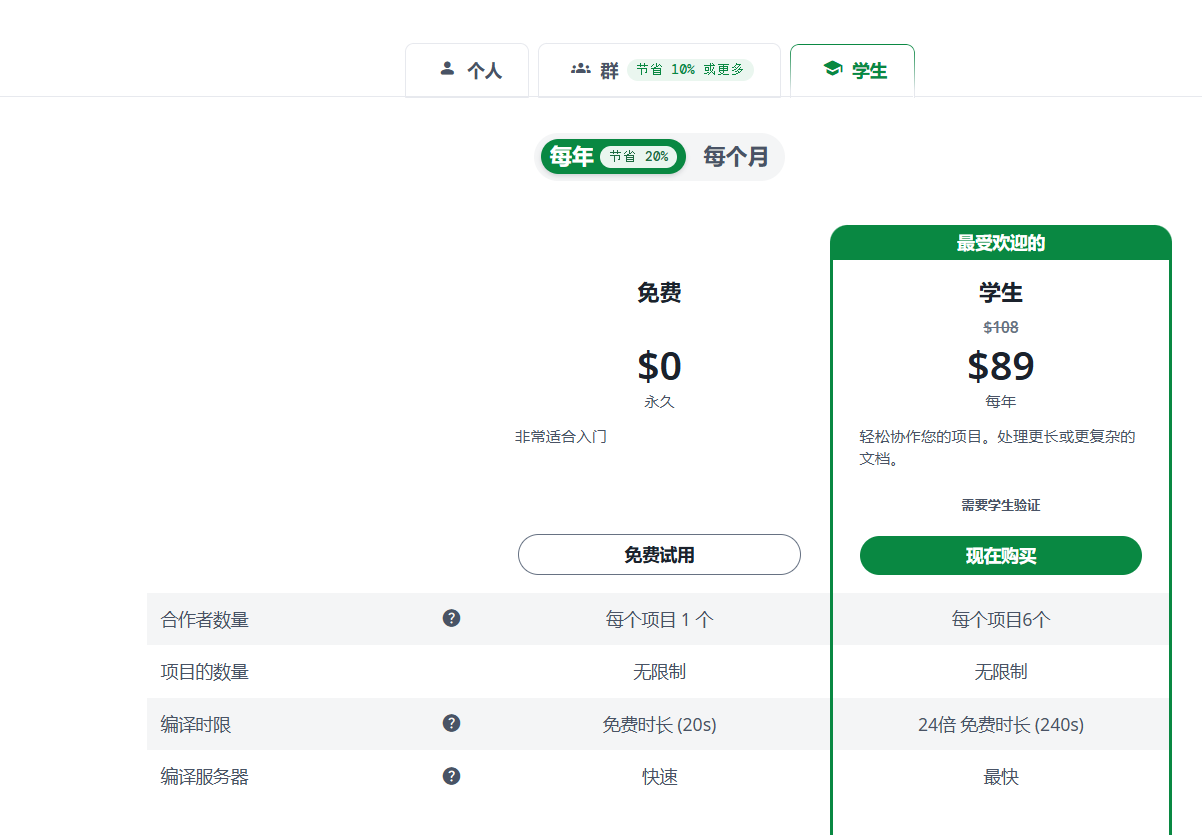Screen dimensions: 1202x835
Task: Click the 需要学生验证 note
Action: [x=1000, y=505]
